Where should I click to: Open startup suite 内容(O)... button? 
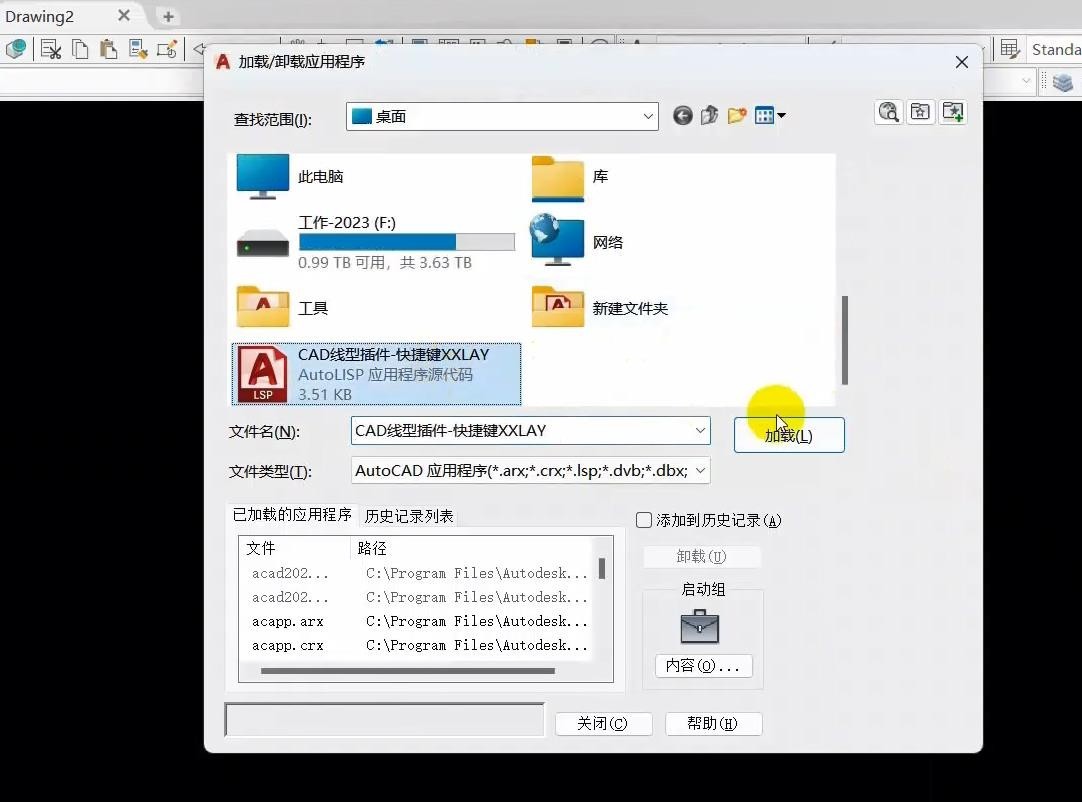[703, 666]
